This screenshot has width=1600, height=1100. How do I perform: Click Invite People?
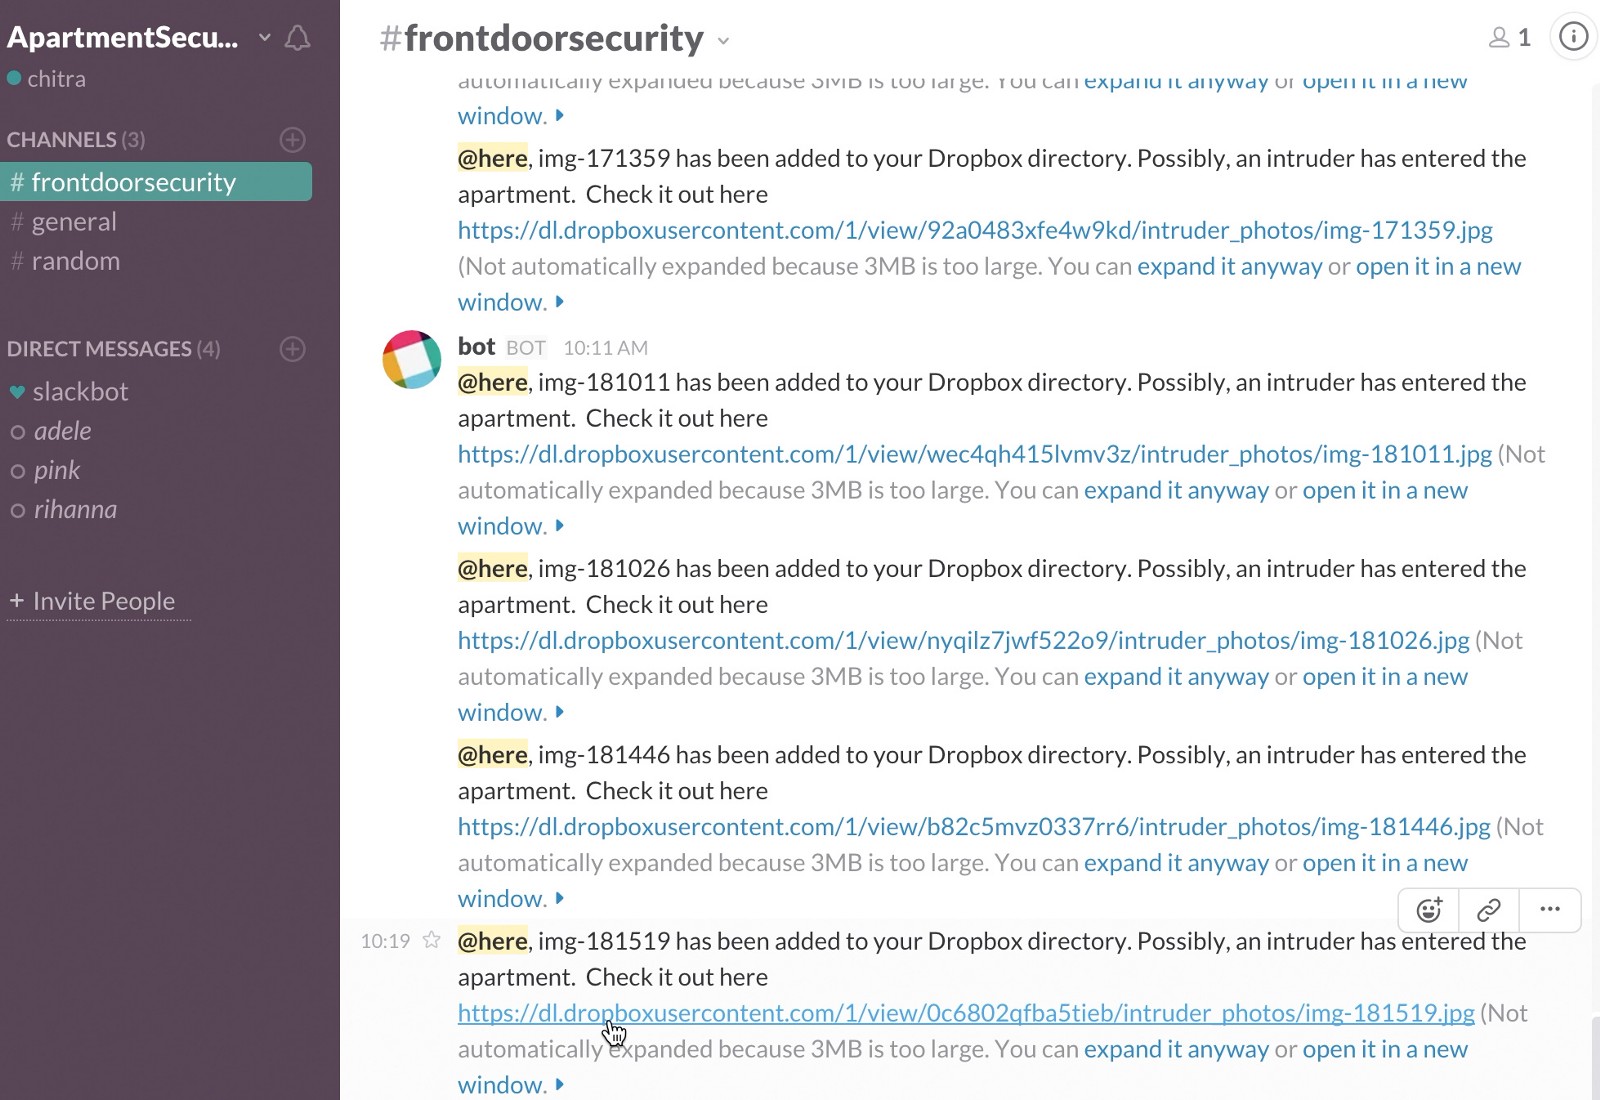point(103,601)
